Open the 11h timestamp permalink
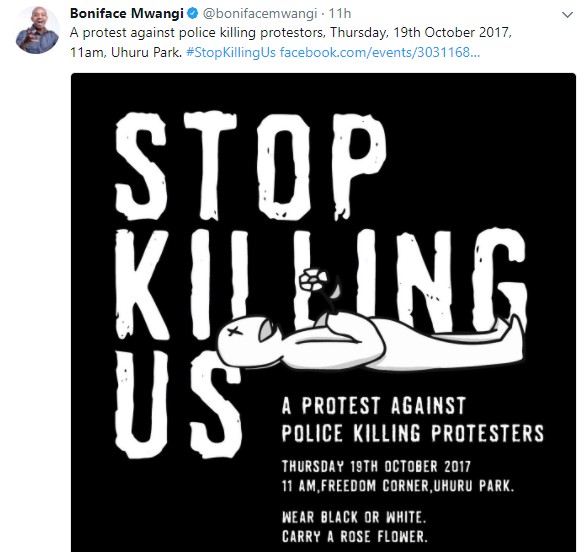Screen dimensions: 586x552 coord(340,14)
